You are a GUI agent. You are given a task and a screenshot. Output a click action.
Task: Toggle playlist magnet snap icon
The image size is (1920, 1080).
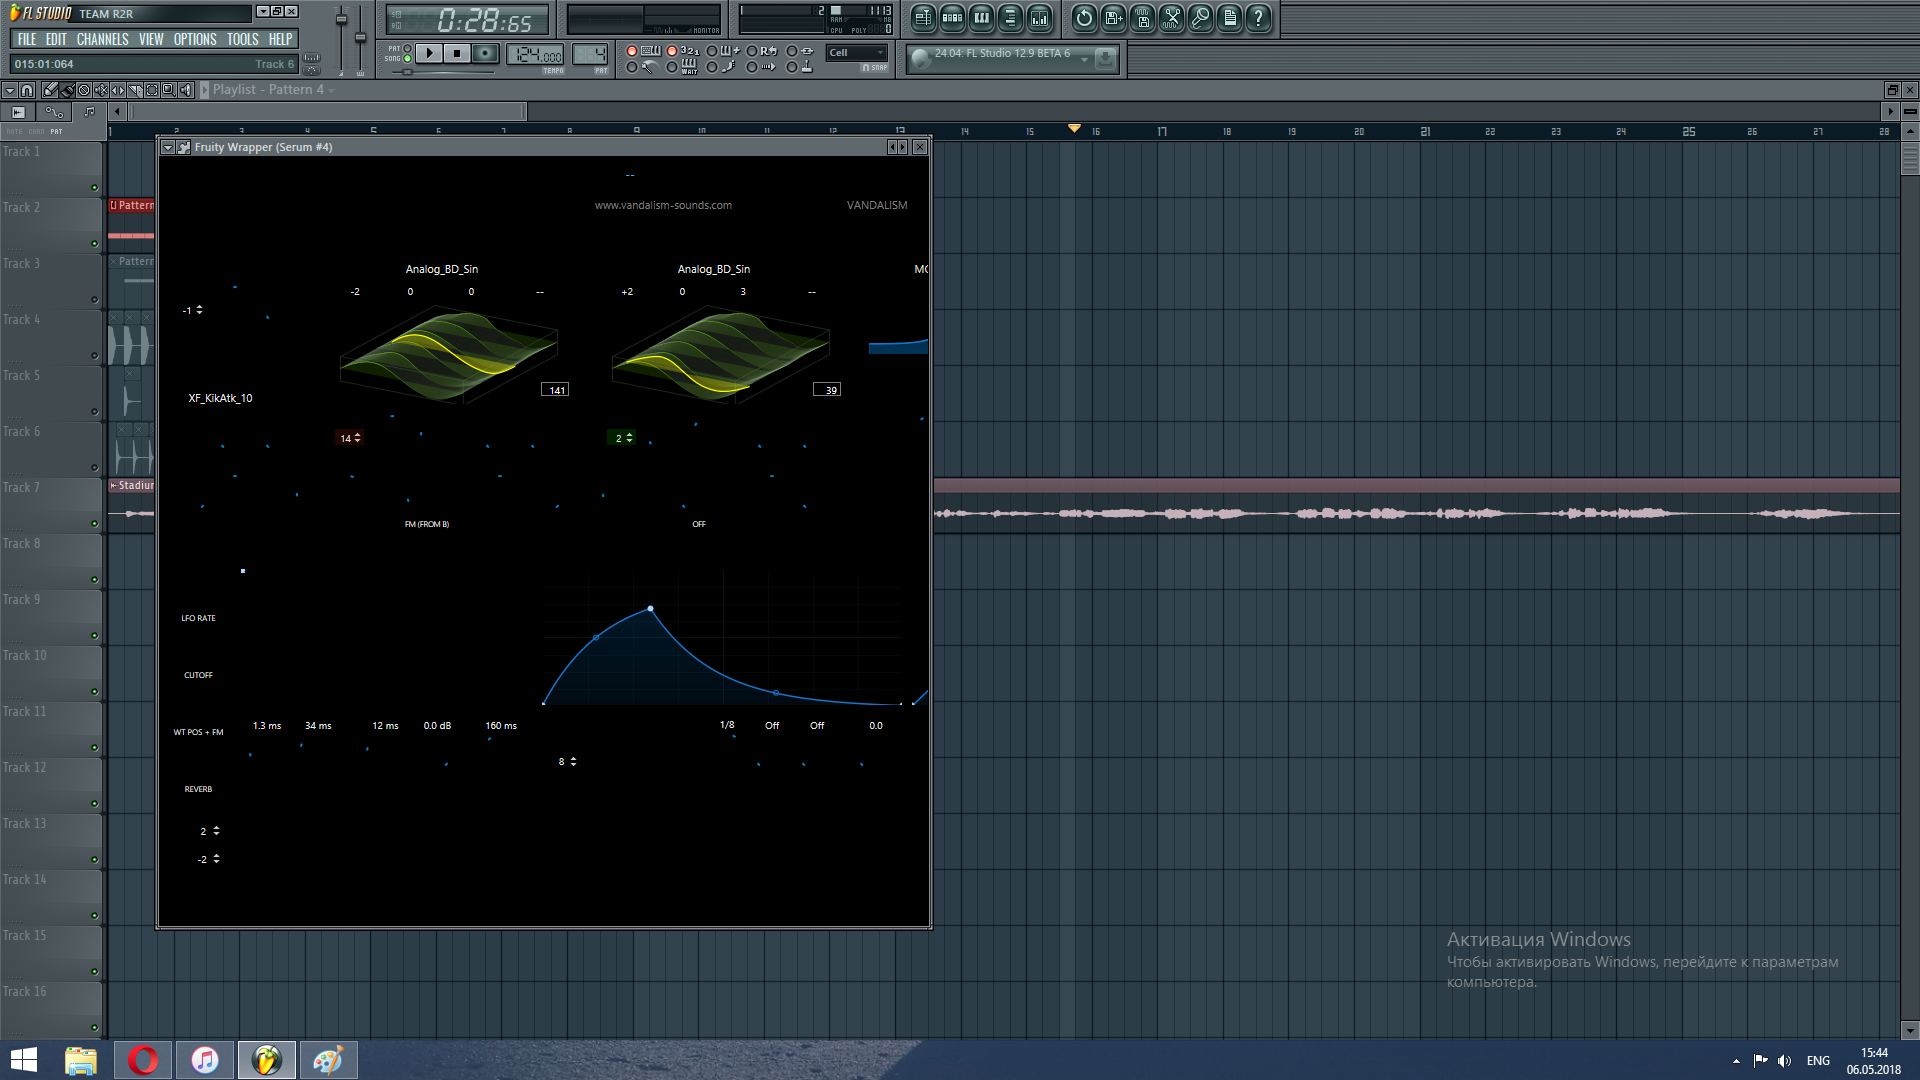click(x=27, y=90)
